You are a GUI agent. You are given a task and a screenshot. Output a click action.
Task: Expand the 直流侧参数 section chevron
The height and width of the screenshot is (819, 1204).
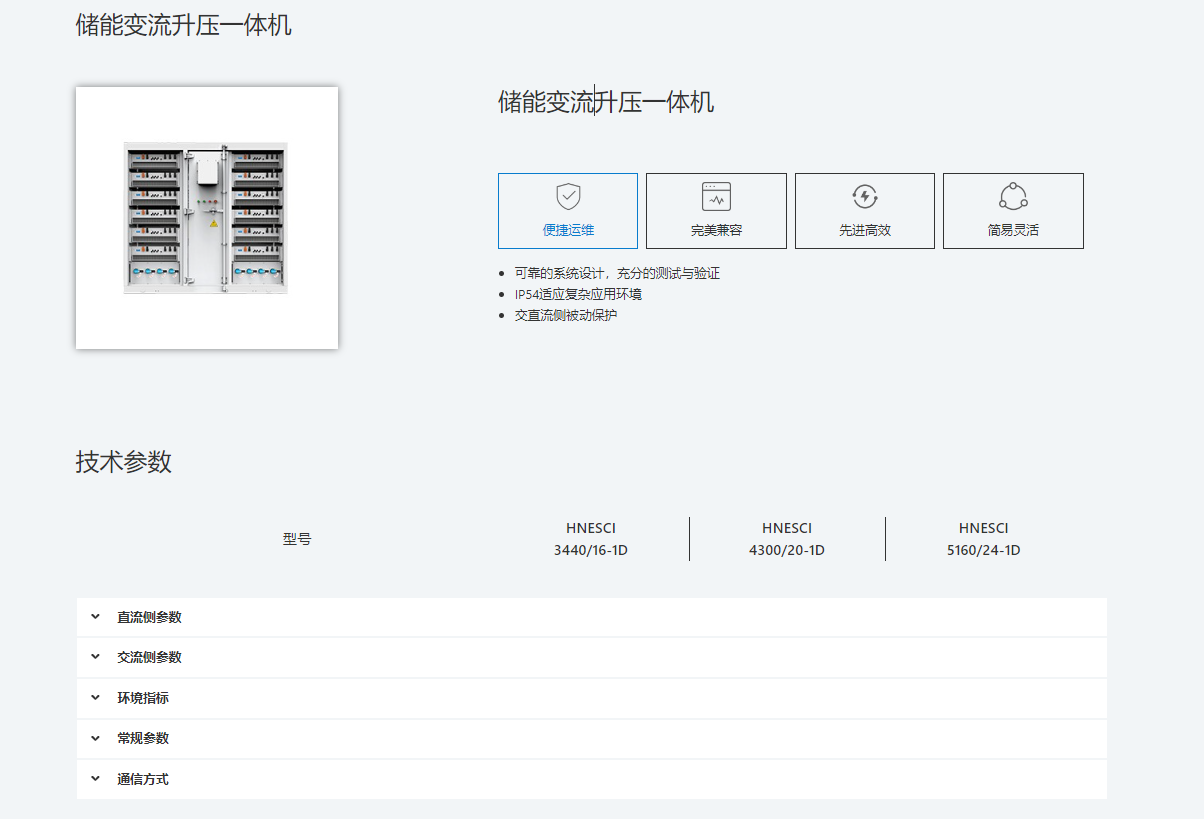pyautogui.click(x=96, y=617)
